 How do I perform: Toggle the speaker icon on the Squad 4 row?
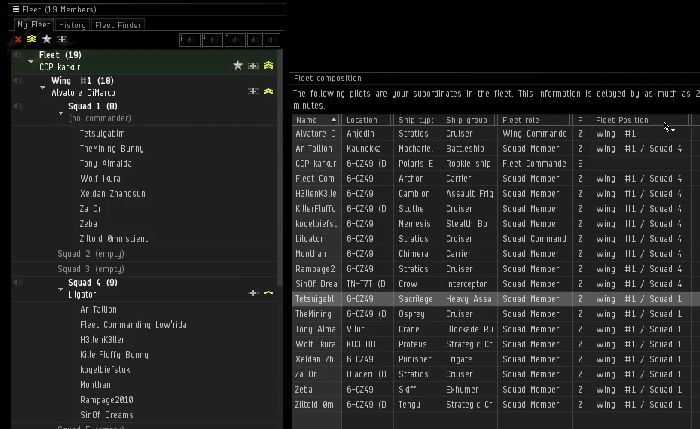click(x=17, y=283)
